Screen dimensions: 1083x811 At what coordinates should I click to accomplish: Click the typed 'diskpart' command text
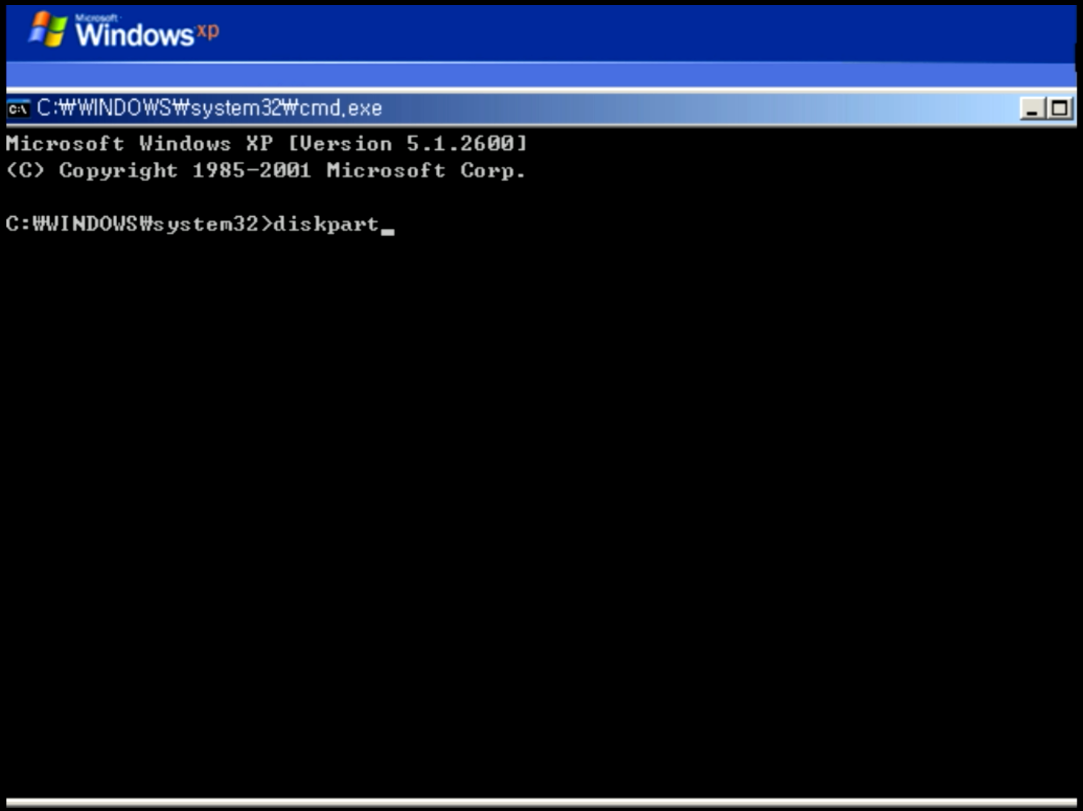[x=326, y=225]
